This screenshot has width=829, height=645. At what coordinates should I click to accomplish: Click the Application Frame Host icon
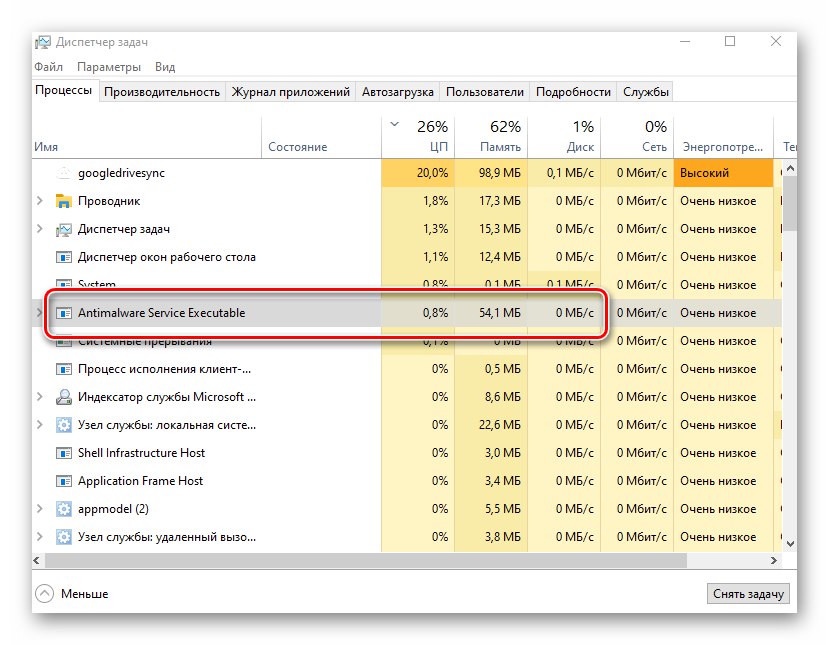tap(63, 481)
